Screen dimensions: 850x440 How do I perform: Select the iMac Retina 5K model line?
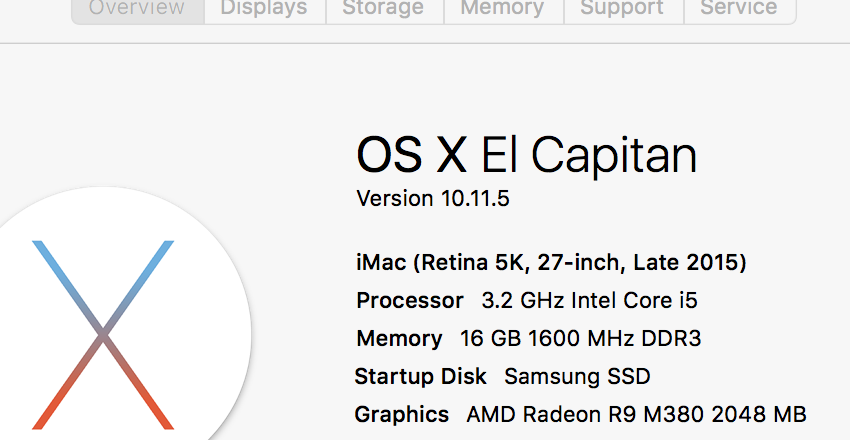pos(551,262)
